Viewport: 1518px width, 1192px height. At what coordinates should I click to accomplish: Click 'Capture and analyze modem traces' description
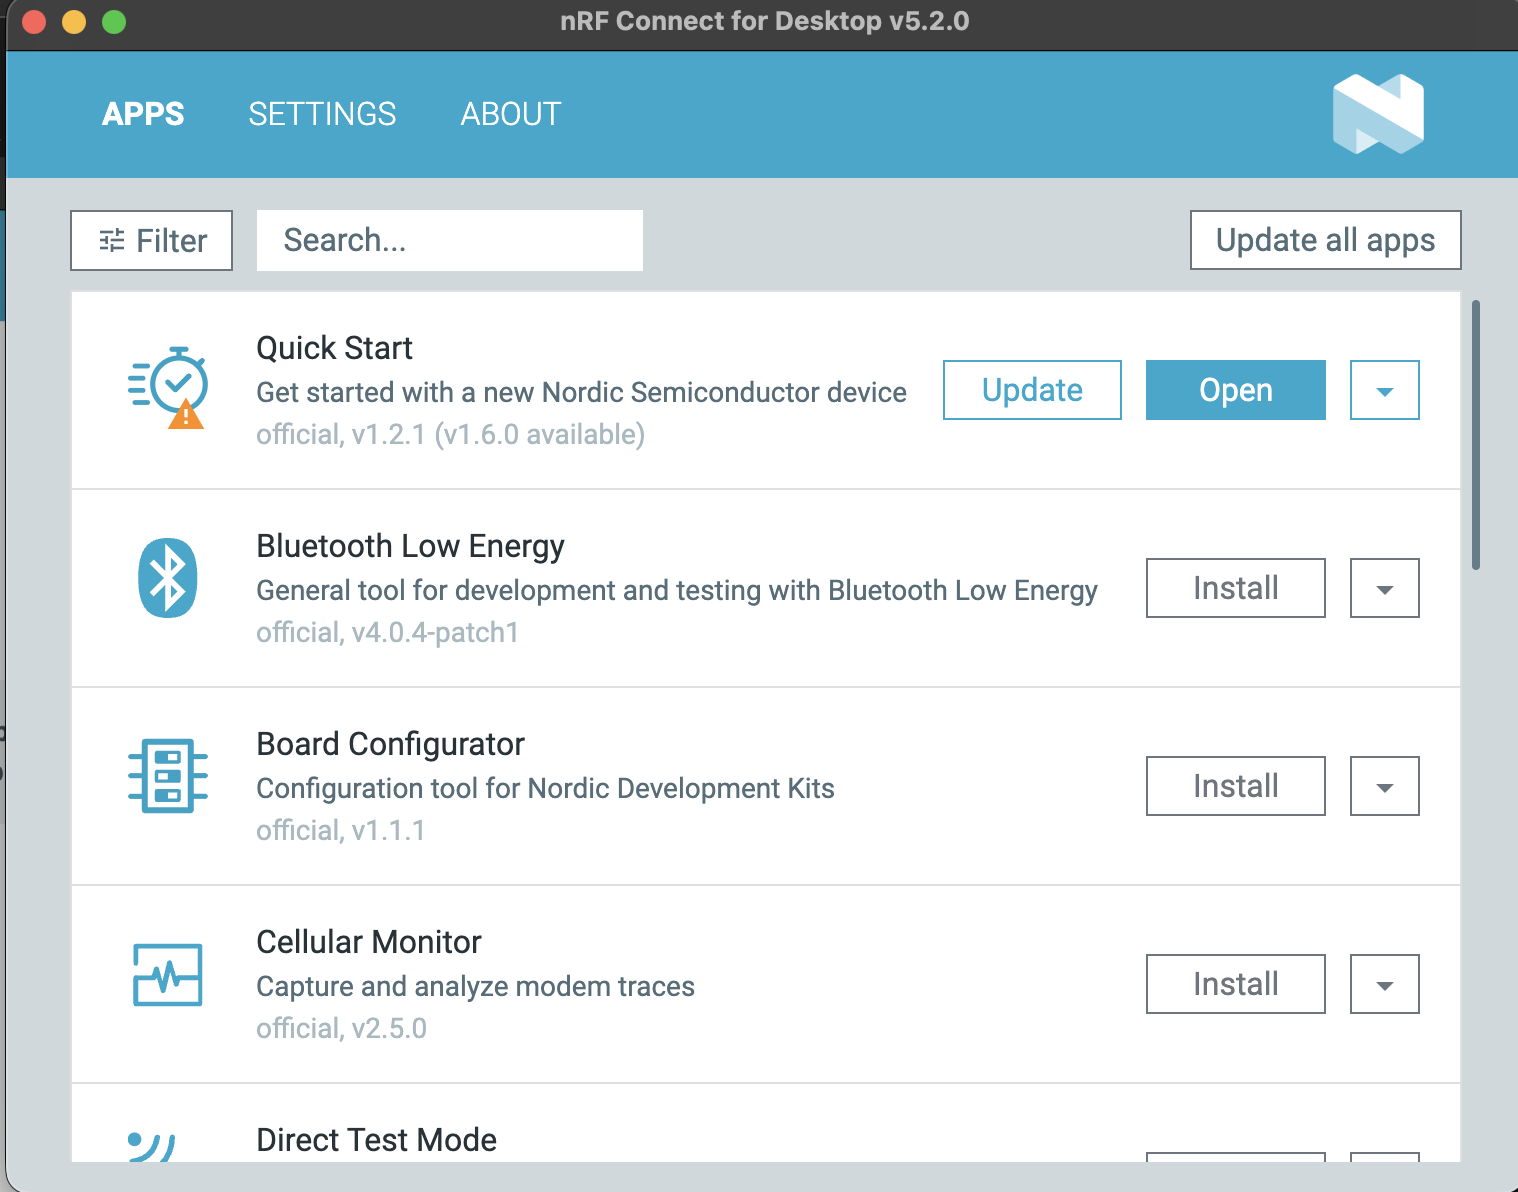[x=475, y=986]
